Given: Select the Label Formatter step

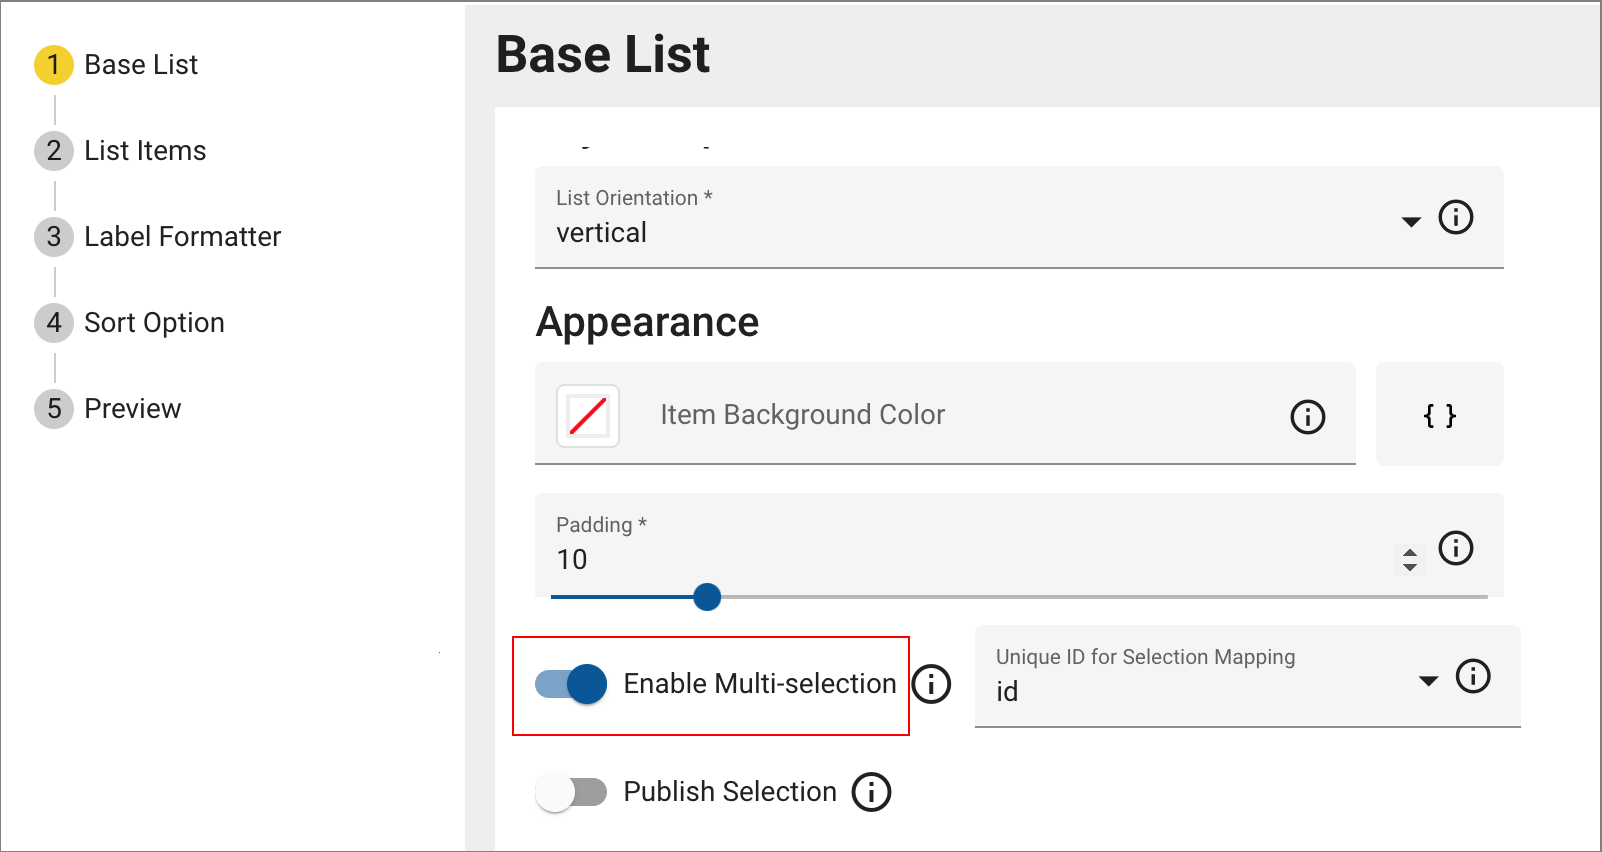Looking at the screenshot, I should [x=182, y=236].
